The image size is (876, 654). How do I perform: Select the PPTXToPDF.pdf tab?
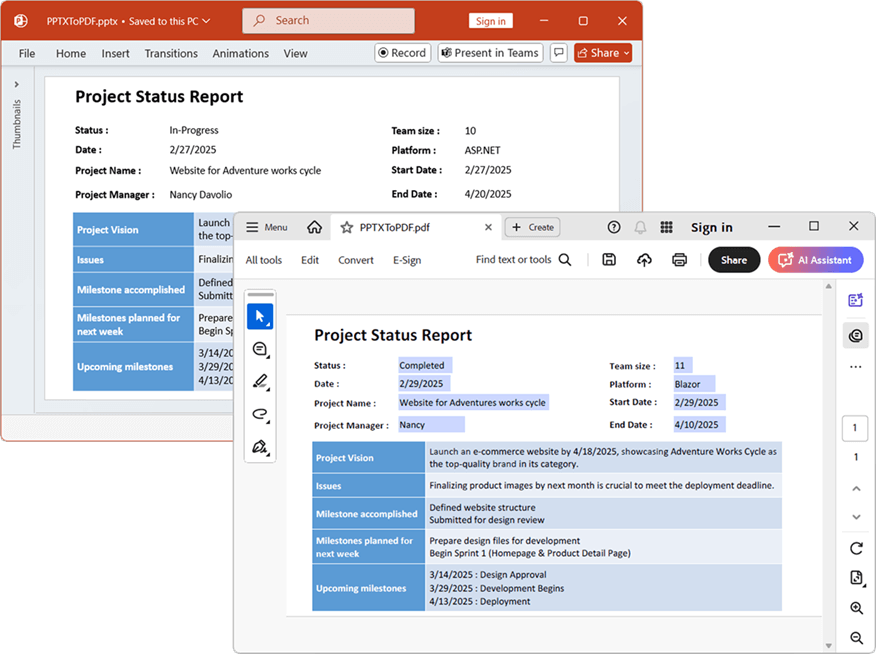click(416, 227)
